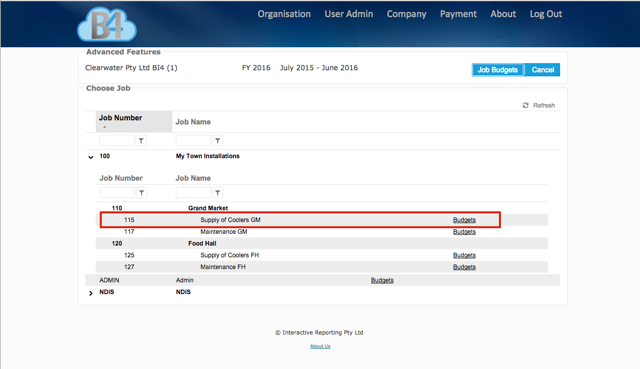Viewport: 640px width, 369px height.
Task: Open Budgets for Maintenance FH
Action: tap(464, 267)
